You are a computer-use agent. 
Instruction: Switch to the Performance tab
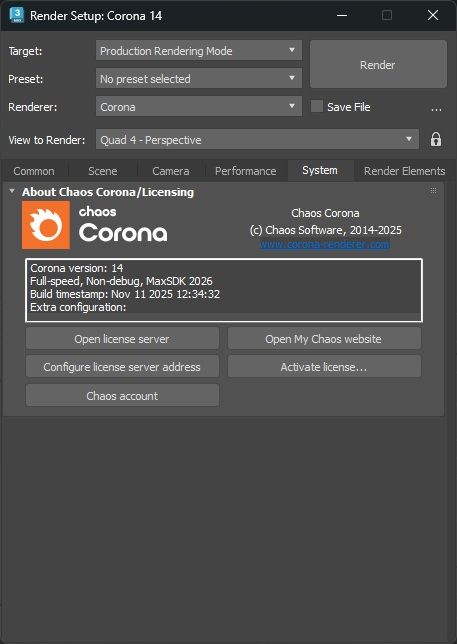246,171
